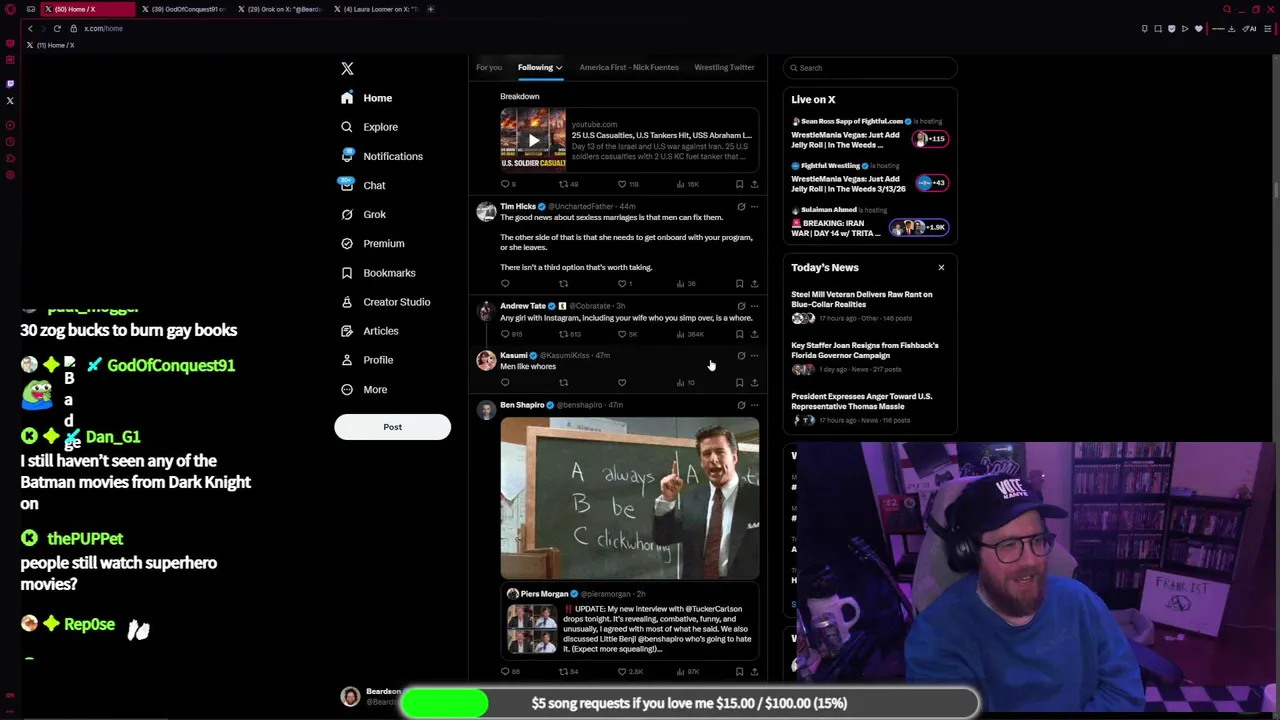This screenshot has height=720, width=1280.
Task: Like the Breakdown YouTube post
Action: (x=622, y=184)
